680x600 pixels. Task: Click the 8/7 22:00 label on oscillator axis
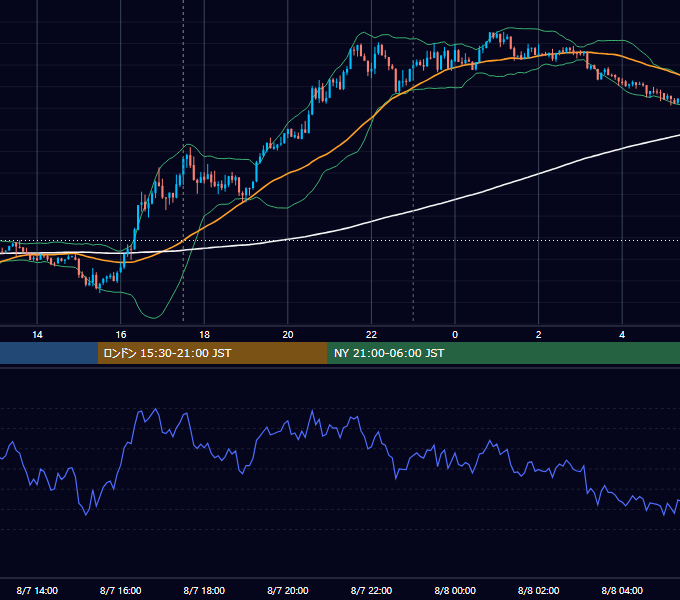[371, 590]
